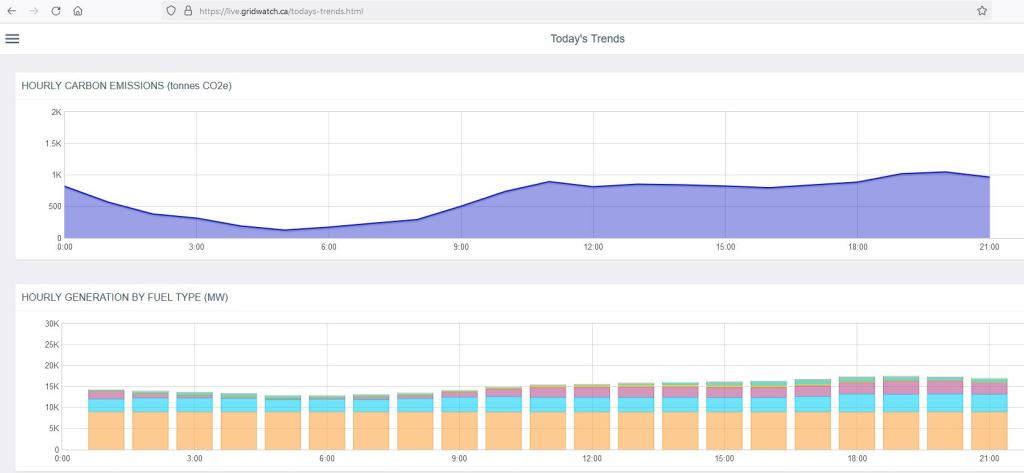The image size is (1024, 473).
Task: Select the pink segment of the 21:00 bar
Action: click(x=987, y=389)
